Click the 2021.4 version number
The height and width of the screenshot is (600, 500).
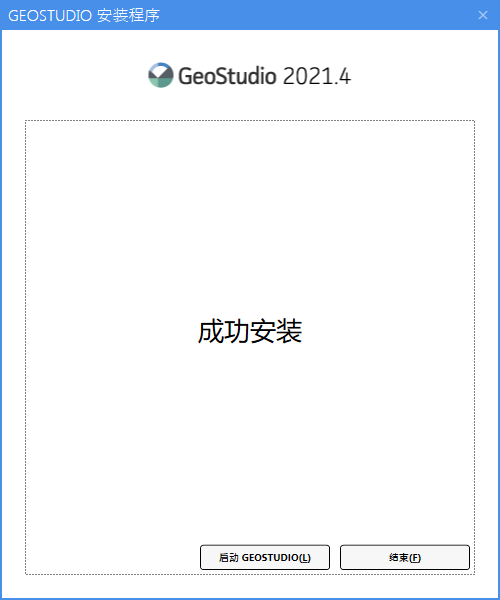pos(317,76)
